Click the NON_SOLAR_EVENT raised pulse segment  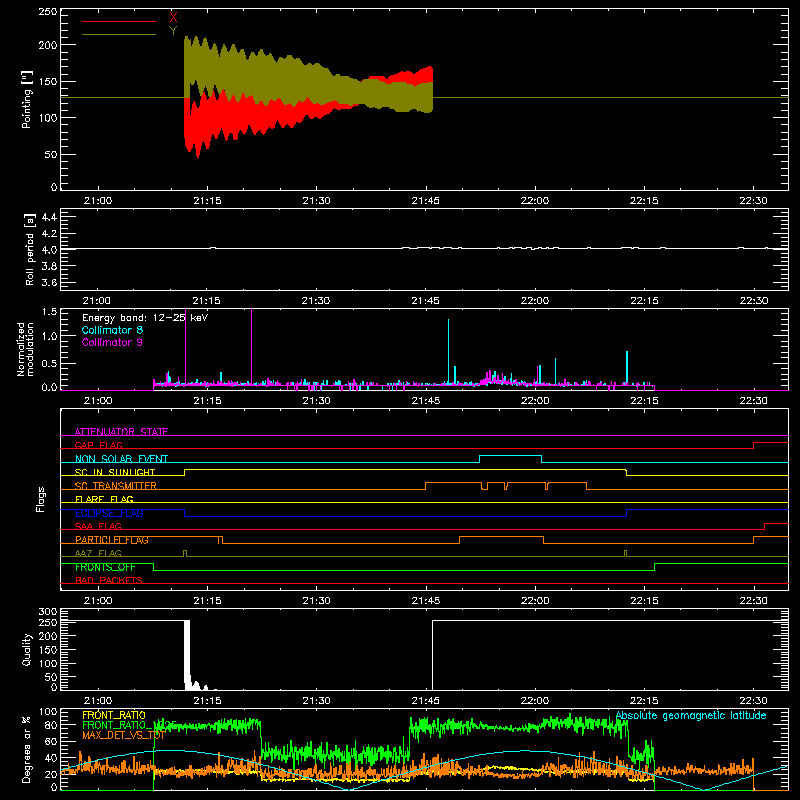[x=510, y=456]
